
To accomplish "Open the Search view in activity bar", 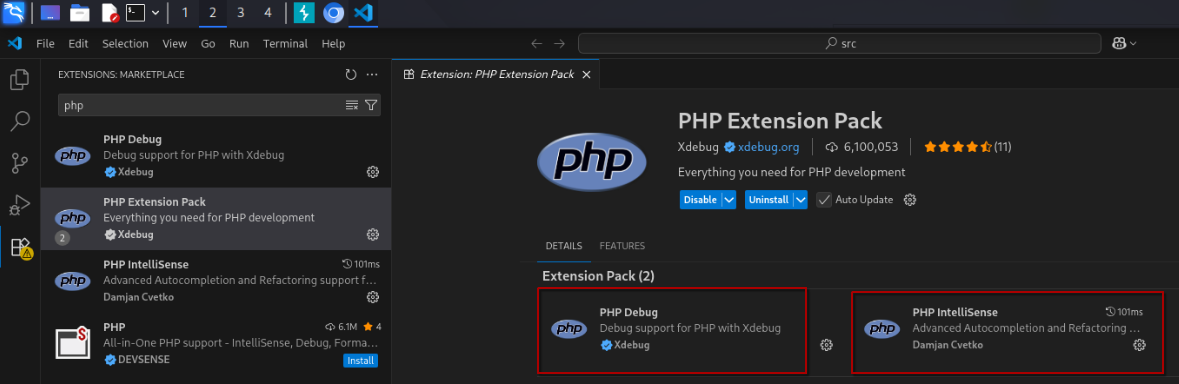I will coord(20,120).
